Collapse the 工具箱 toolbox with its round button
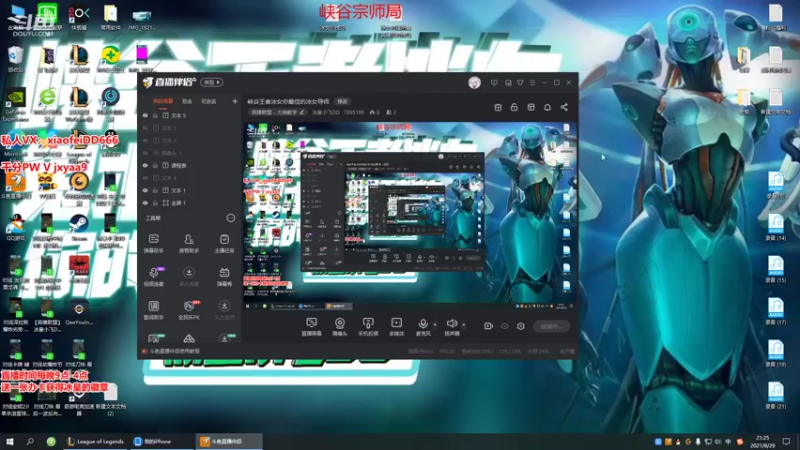Image resolution: width=800 pixels, height=450 pixels. coord(231,218)
